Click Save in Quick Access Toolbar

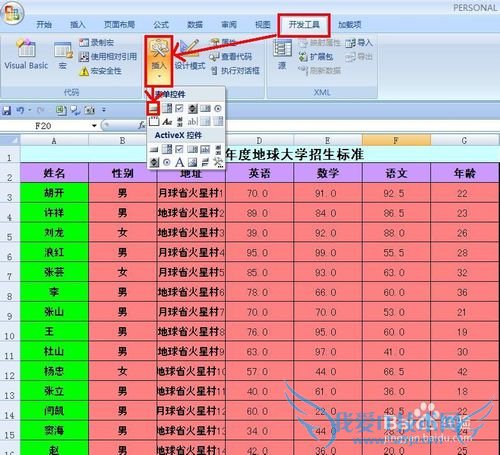7,110
